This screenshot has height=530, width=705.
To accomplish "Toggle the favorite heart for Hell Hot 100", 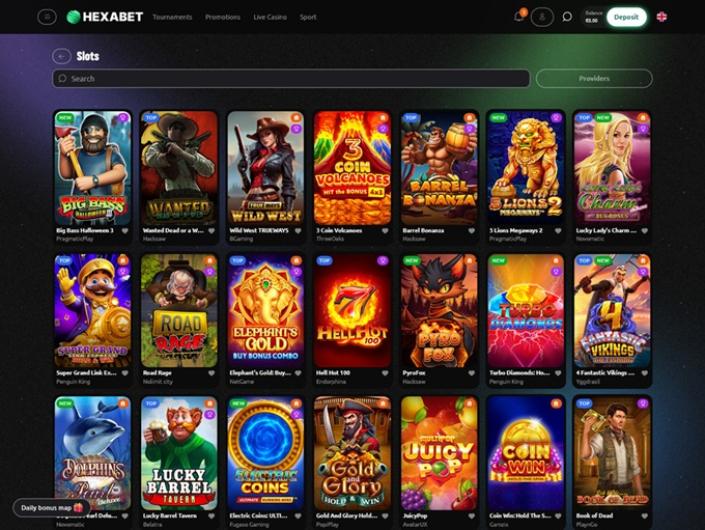I will [385, 373].
